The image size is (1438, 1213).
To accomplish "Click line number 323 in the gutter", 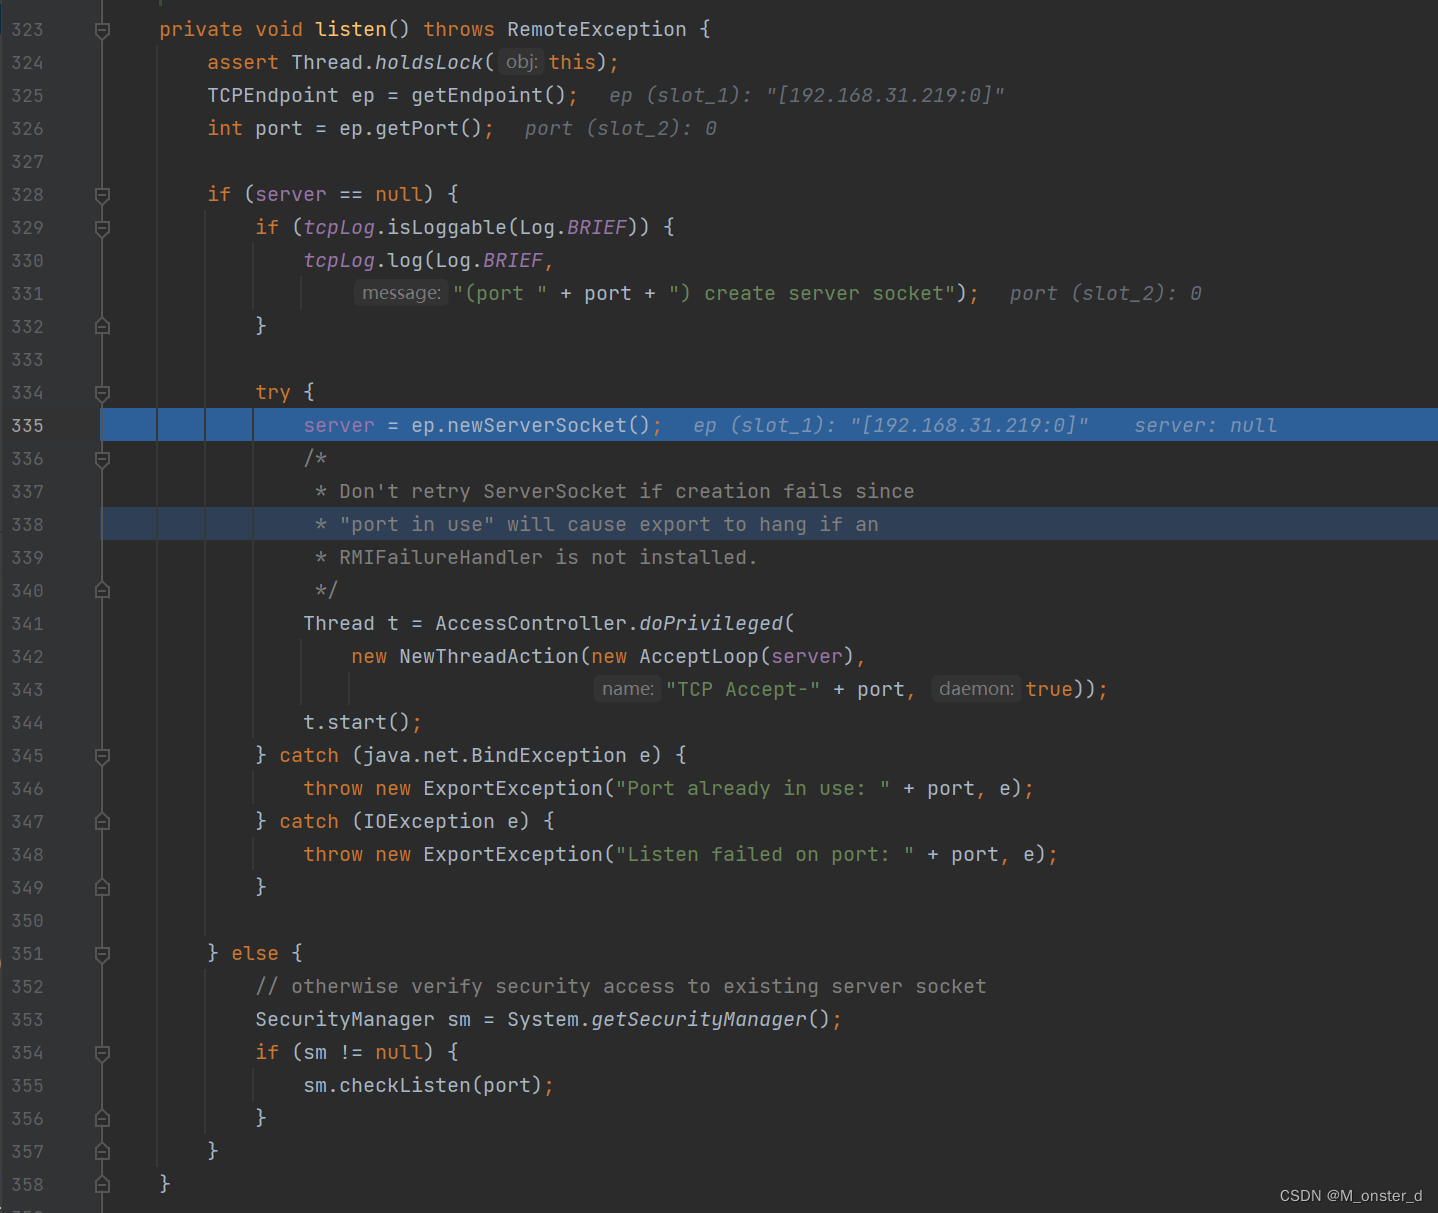I will tap(27, 30).
